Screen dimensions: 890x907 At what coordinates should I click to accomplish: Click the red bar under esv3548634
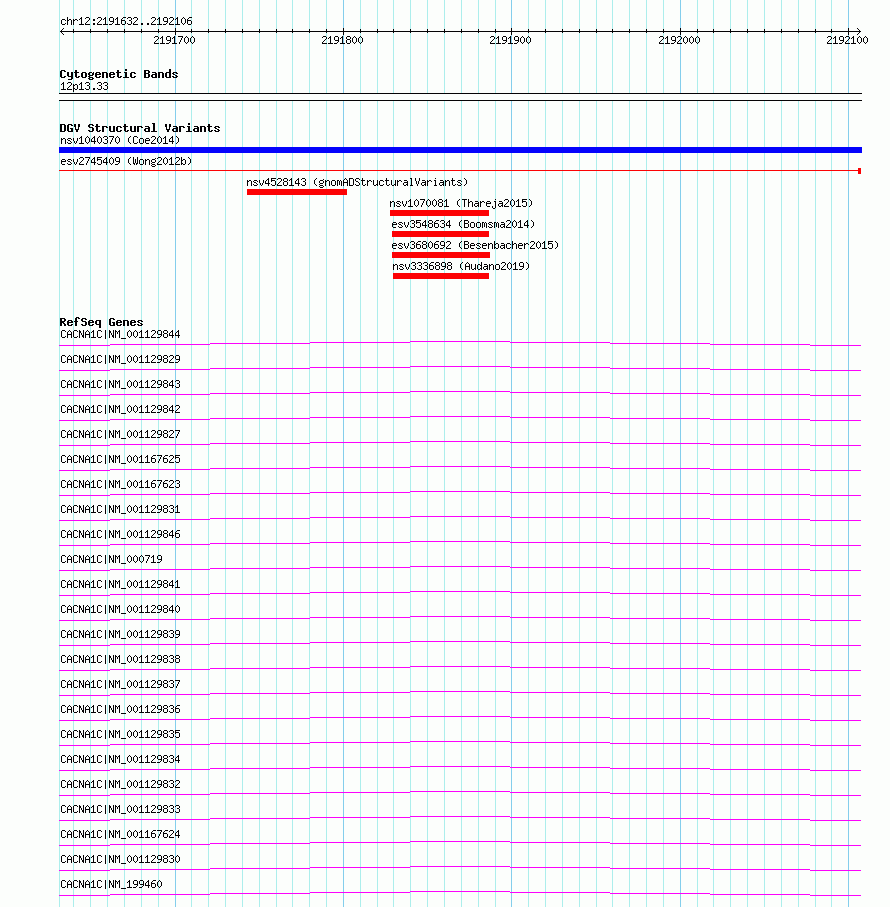click(440, 234)
